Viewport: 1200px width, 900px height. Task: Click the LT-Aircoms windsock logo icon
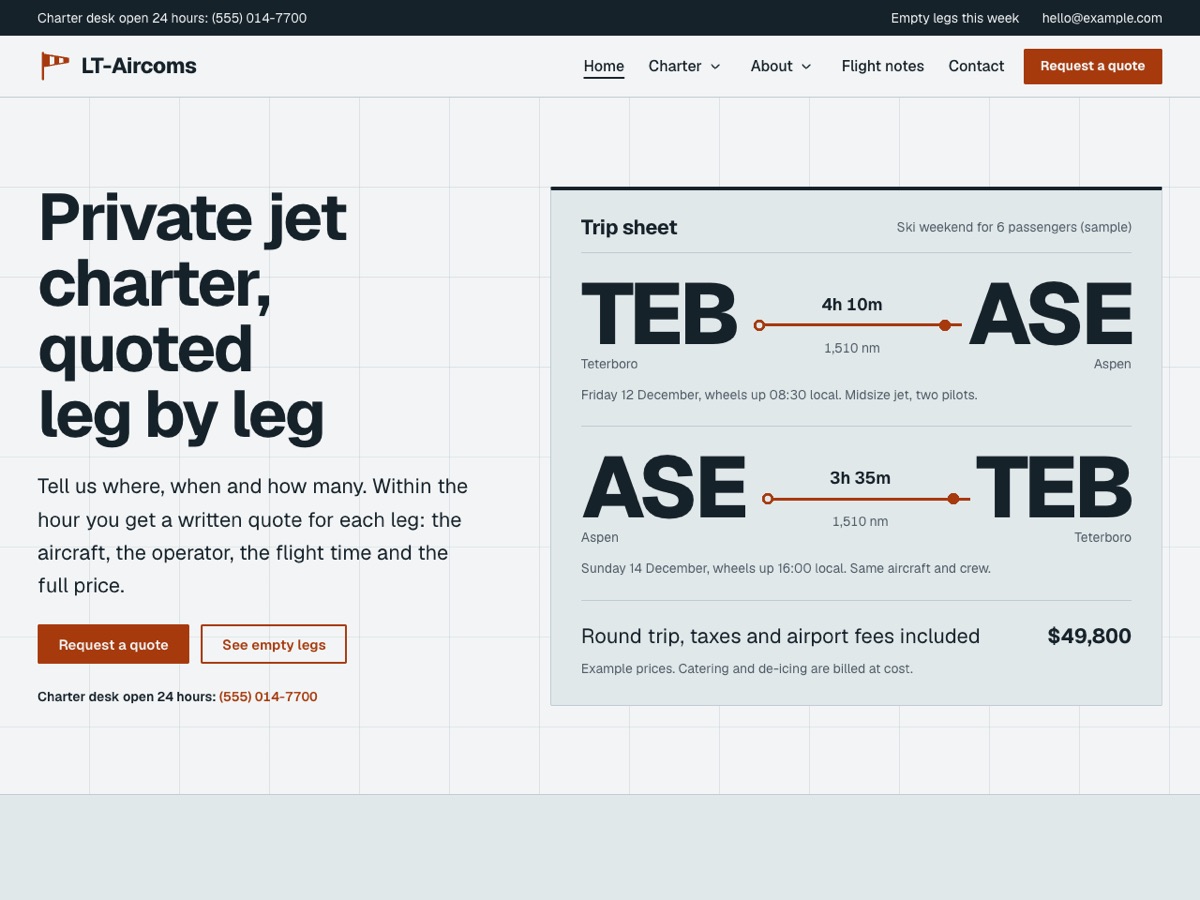point(55,66)
